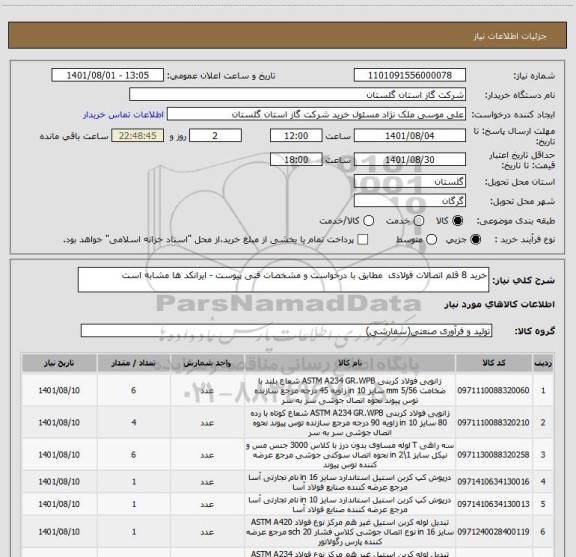Click quantity 4 in row 2
Image resolution: width=576 pixels, height=557 pixels.
coord(134,423)
